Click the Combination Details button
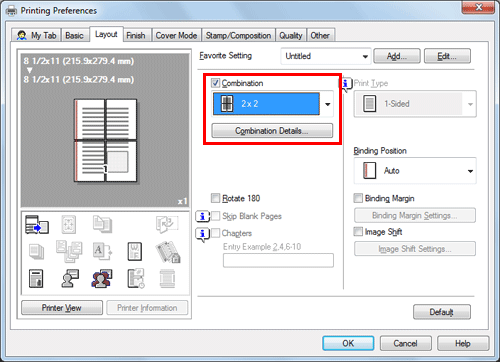 [272, 131]
